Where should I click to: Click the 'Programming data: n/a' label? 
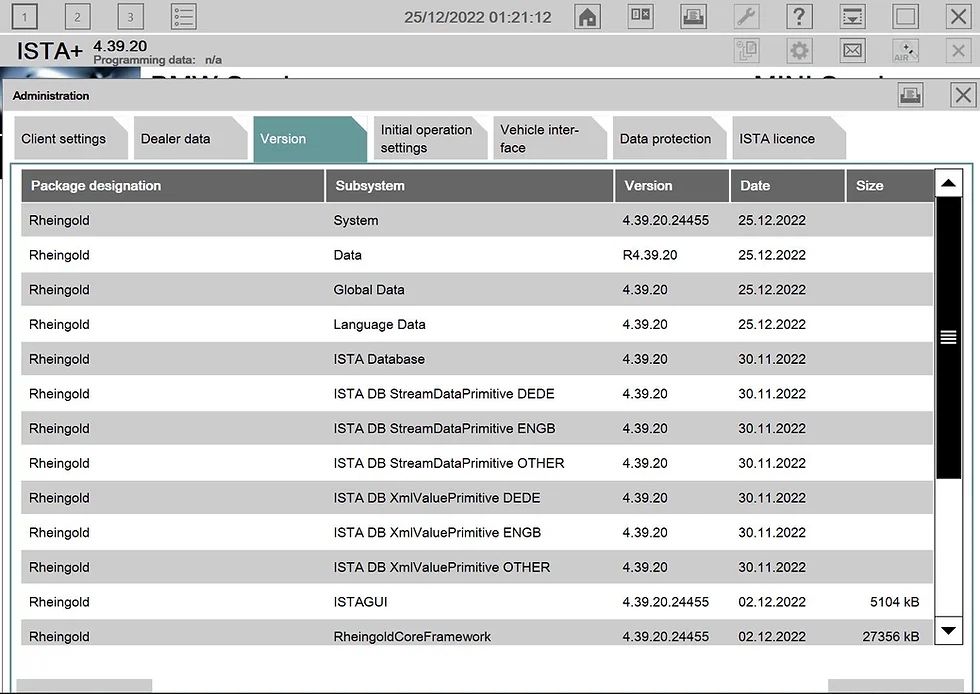click(x=158, y=60)
